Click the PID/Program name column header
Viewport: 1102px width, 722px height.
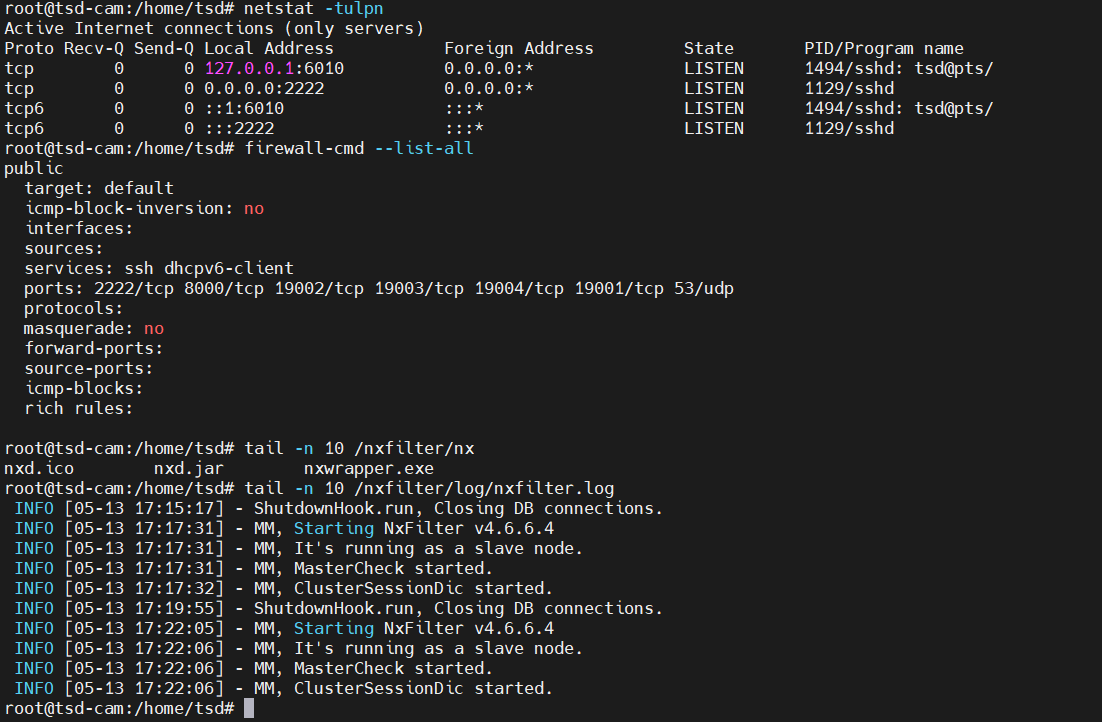click(884, 48)
